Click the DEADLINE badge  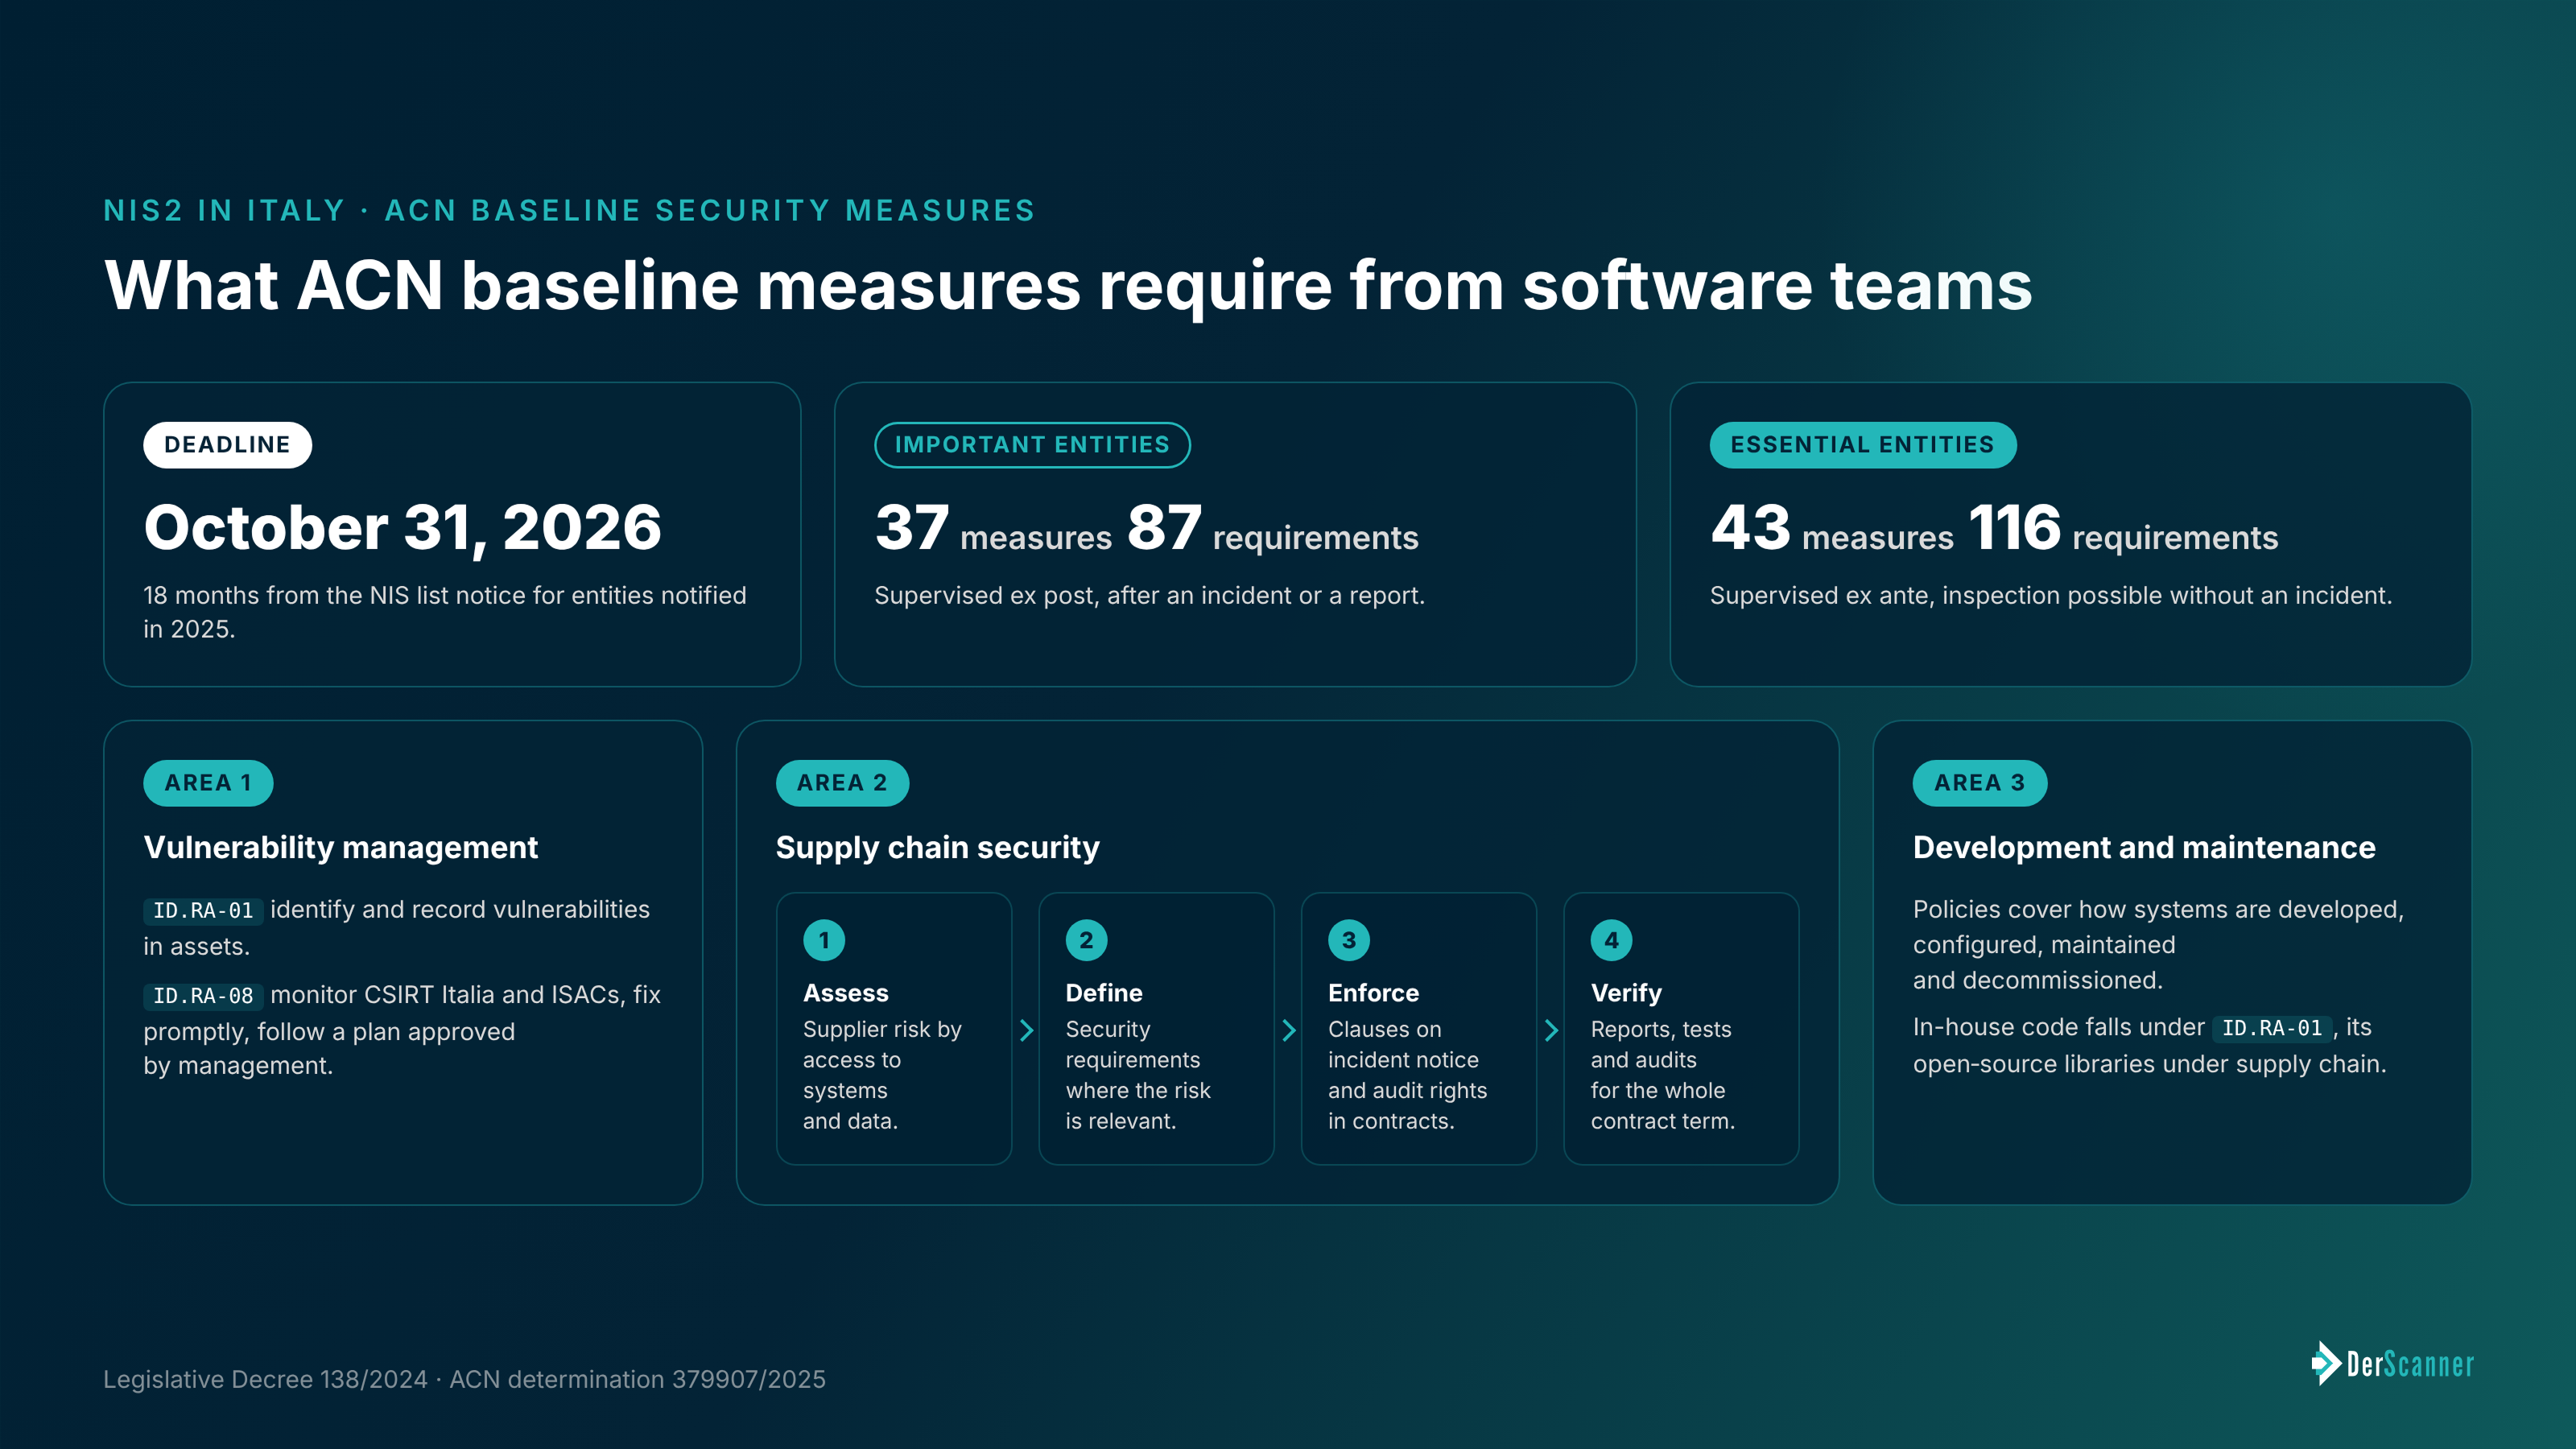(x=227, y=445)
